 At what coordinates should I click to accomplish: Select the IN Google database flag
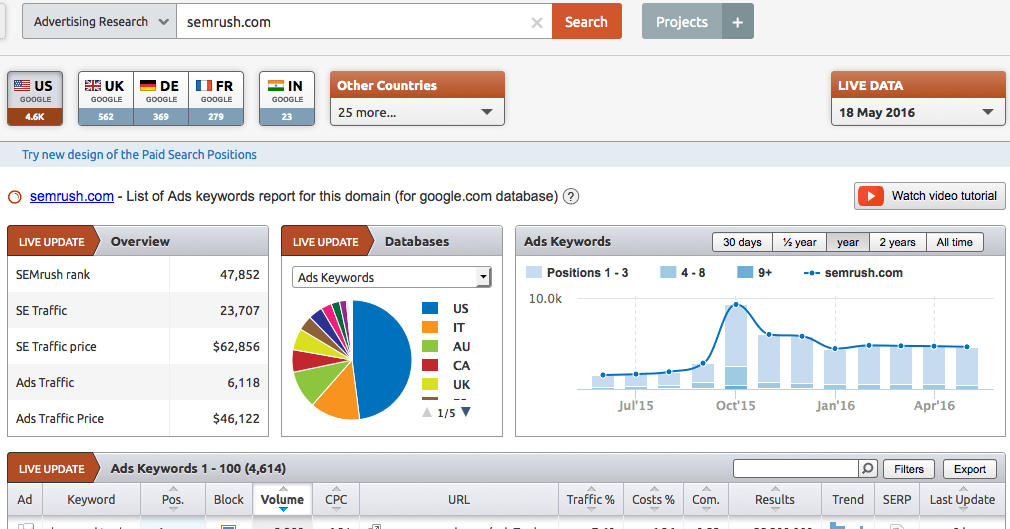tap(287, 98)
